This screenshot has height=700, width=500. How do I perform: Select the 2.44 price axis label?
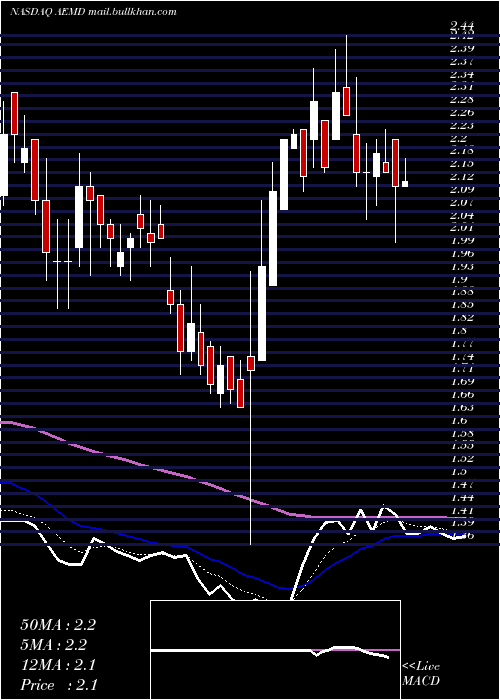(462, 26)
